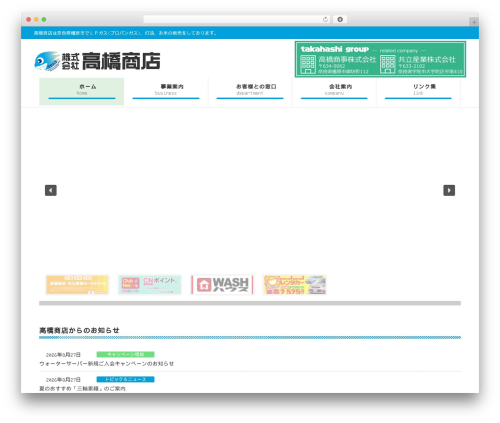
Task: Click the orange portal site banner thumbnail
Action: tap(77, 285)
